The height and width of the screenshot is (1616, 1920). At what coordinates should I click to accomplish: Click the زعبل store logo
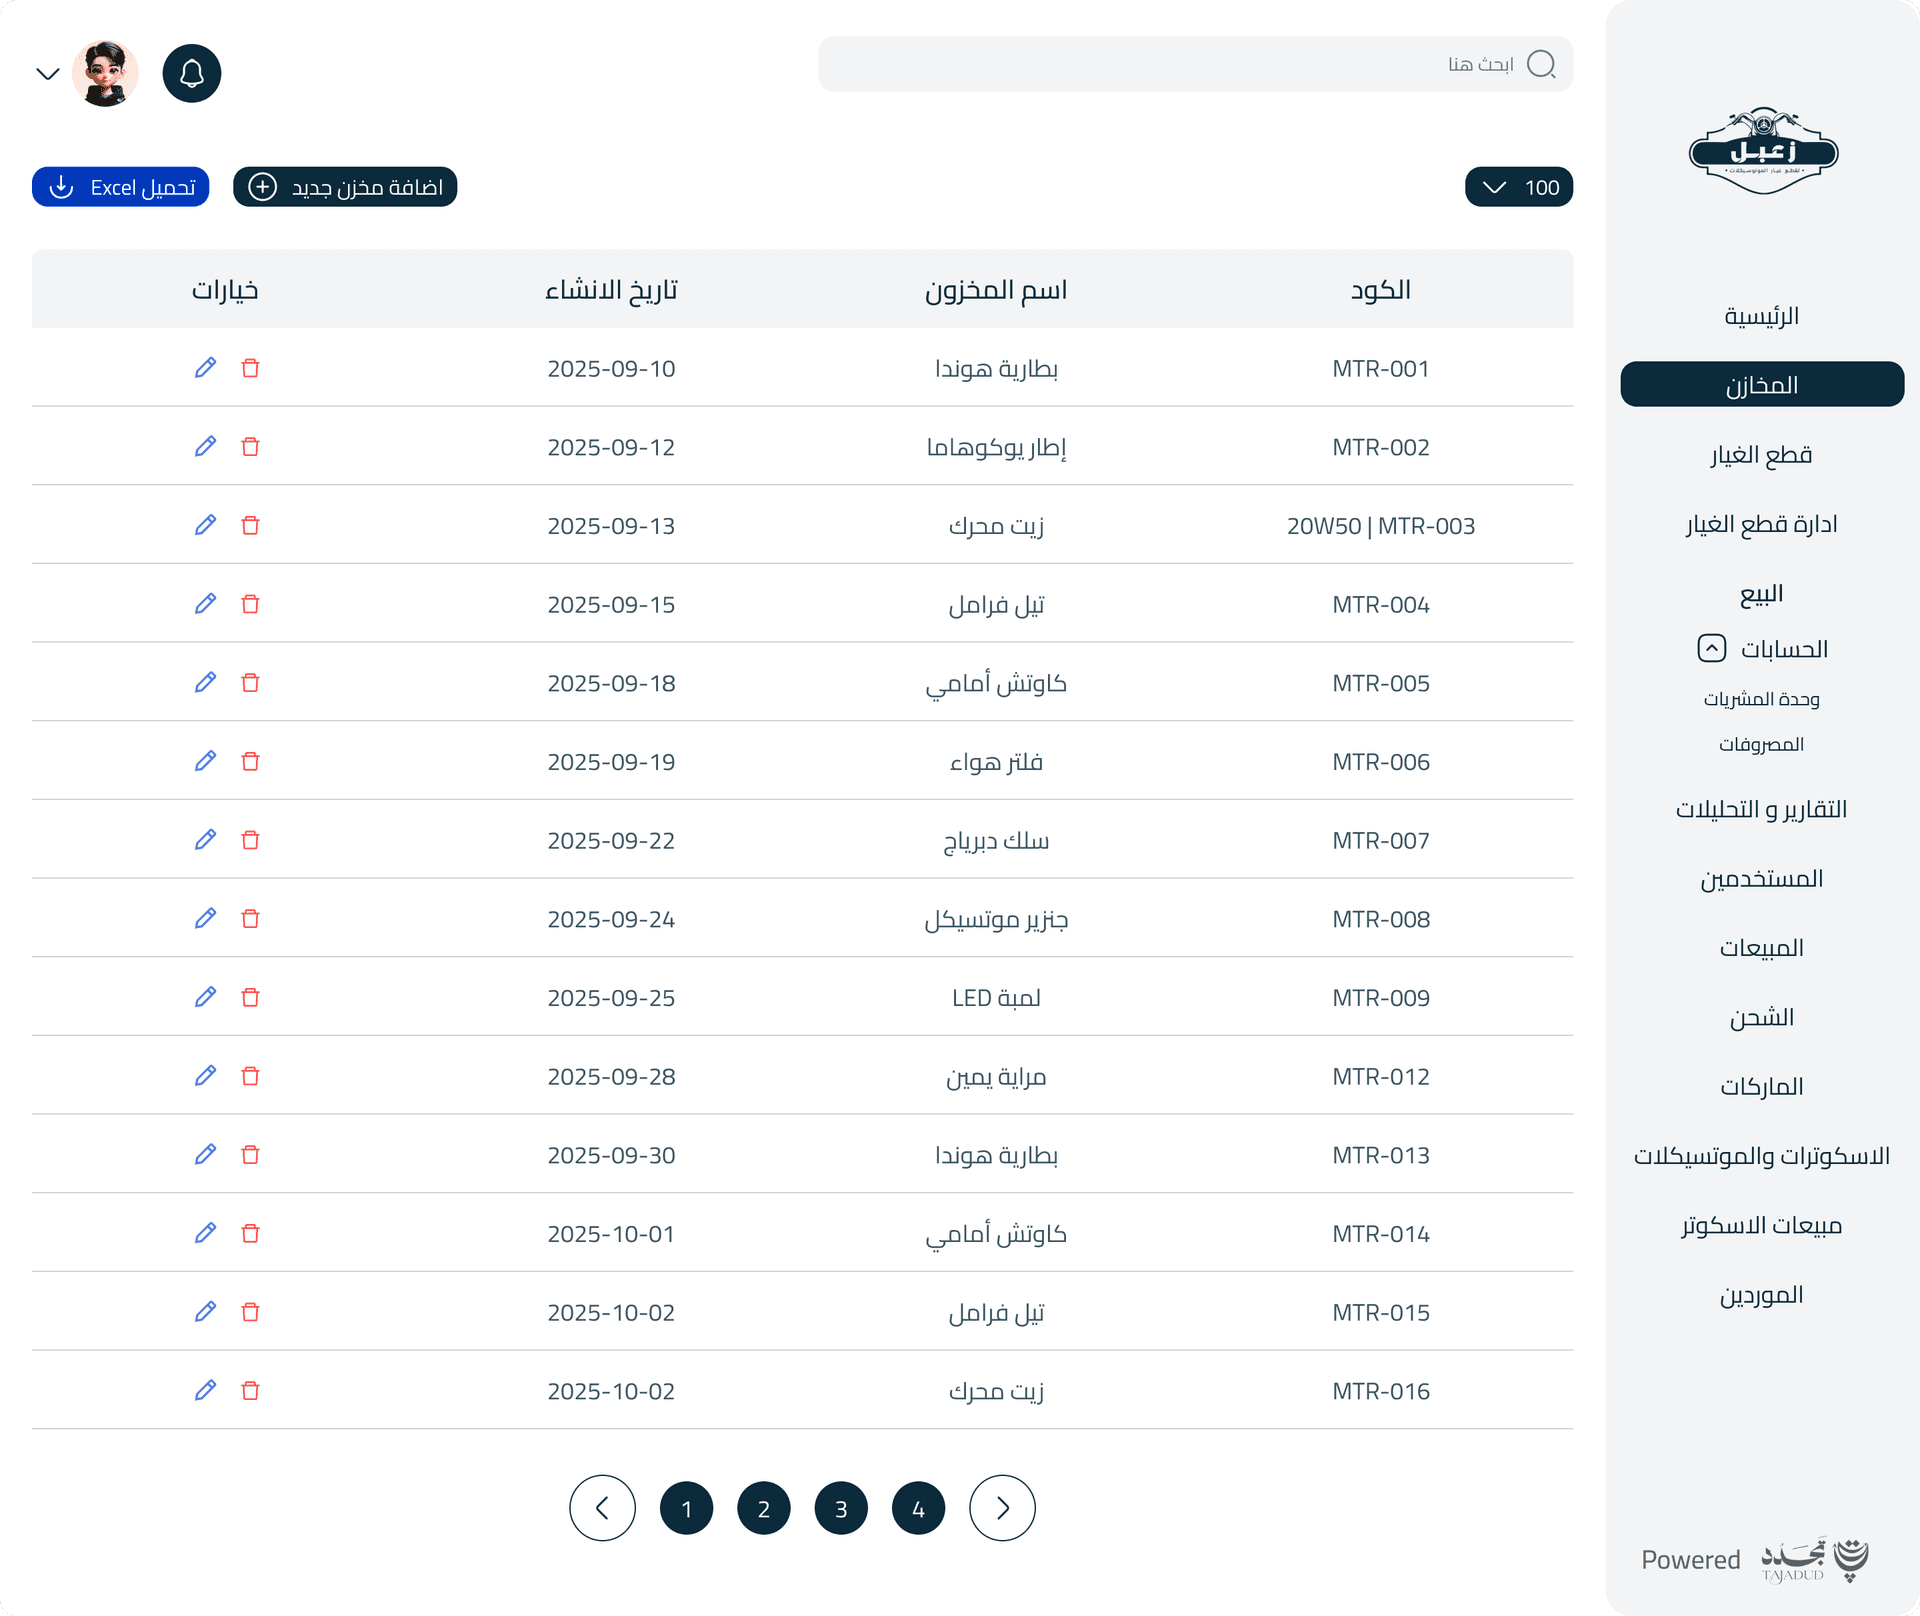[x=1762, y=150]
